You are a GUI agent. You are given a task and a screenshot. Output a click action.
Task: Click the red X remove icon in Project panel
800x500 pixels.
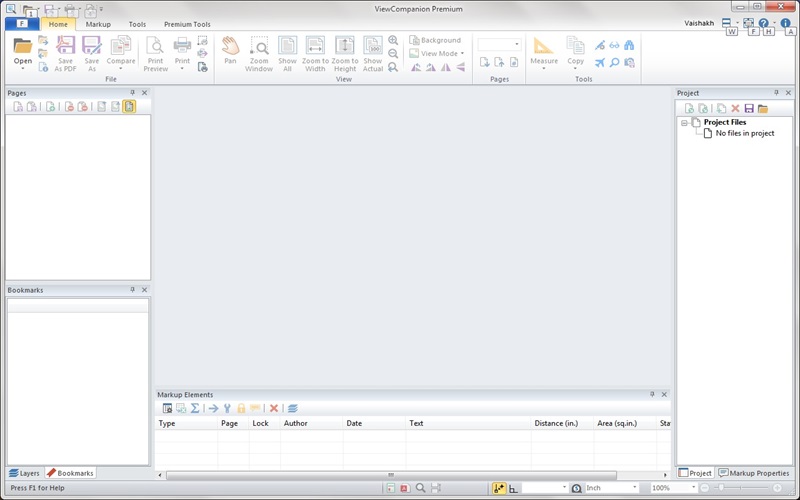point(735,108)
